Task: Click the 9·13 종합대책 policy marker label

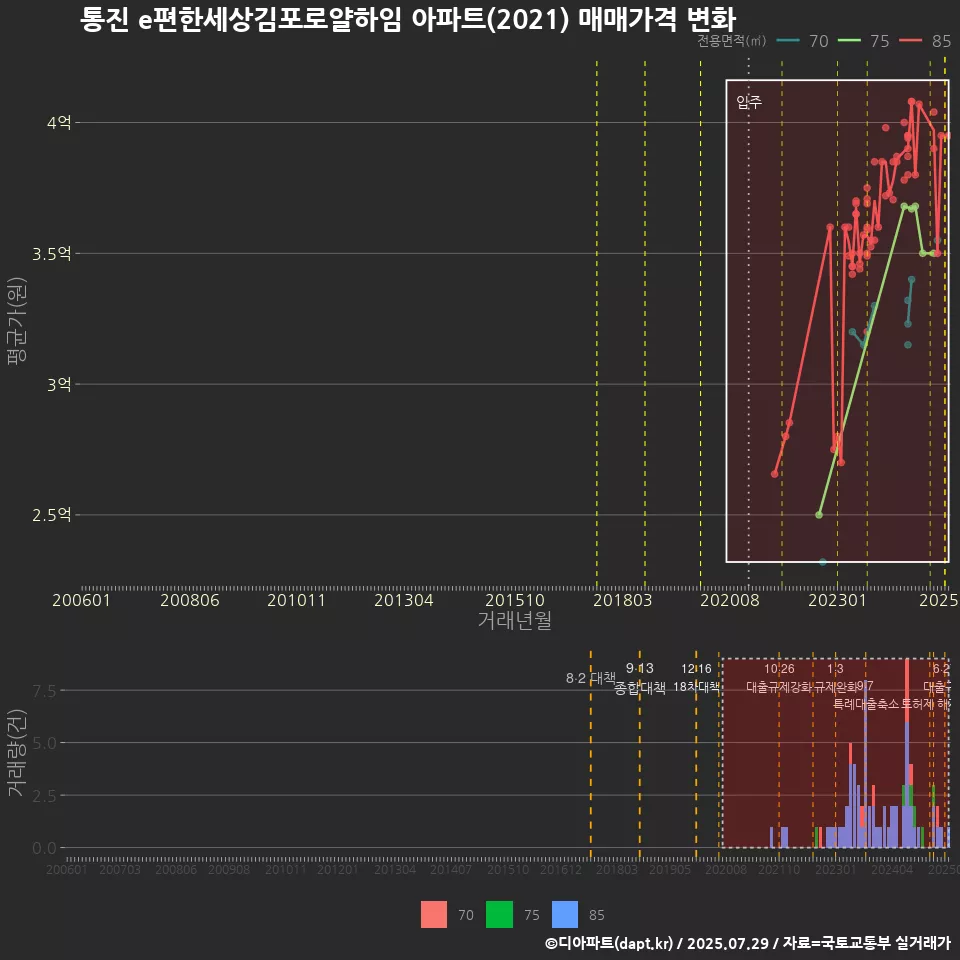Action: point(640,678)
